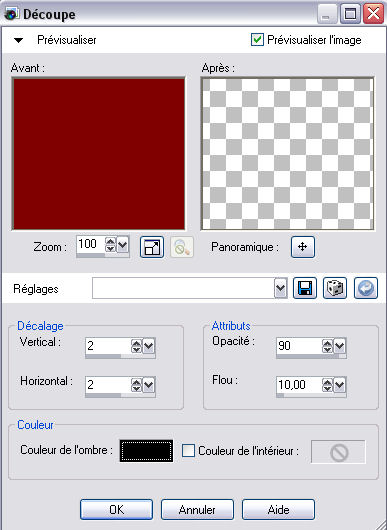Toggle the Prévisualiser l'image checkbox
The height and width of the screenshot is (530, 387).
pos(257,40)
